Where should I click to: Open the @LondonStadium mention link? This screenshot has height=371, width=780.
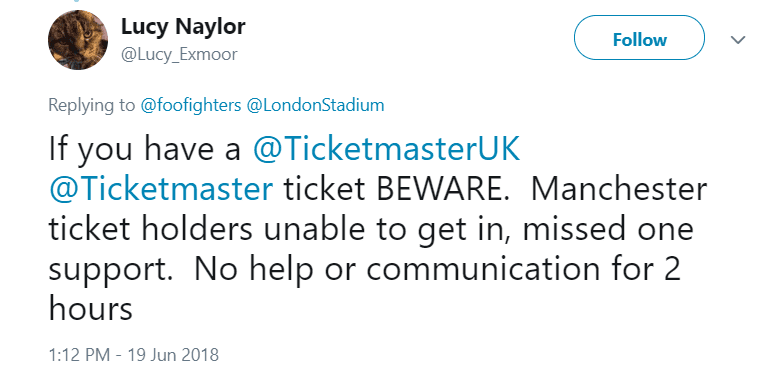pyautogui.click(x=315, y=105)
